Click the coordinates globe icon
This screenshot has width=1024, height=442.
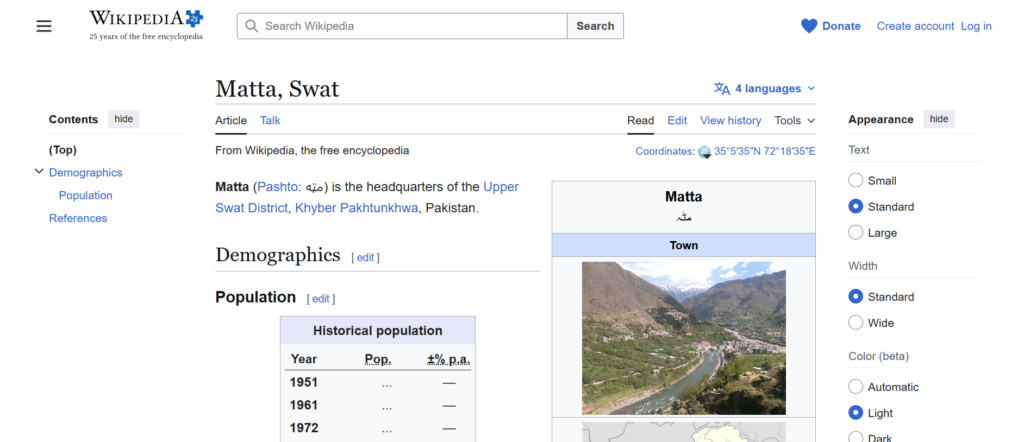pos(705,151)
